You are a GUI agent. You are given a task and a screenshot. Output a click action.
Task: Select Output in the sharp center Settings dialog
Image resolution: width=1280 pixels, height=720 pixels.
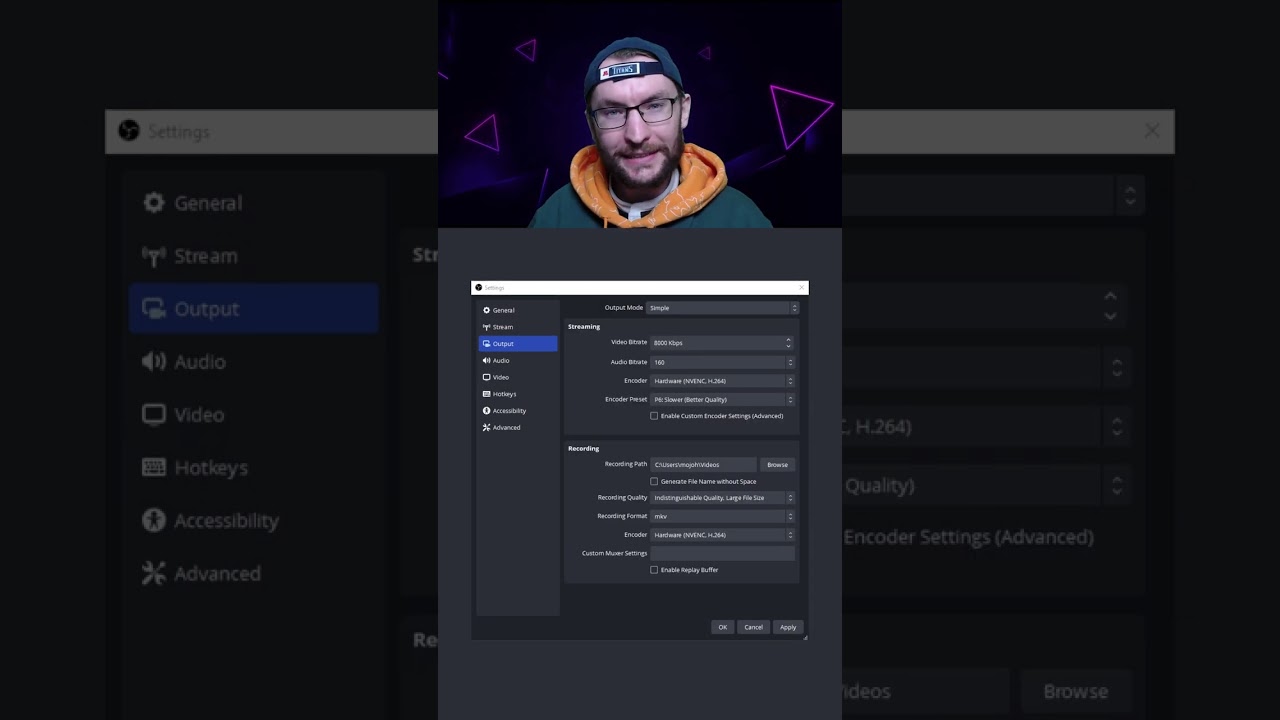(x=518, y=344)
